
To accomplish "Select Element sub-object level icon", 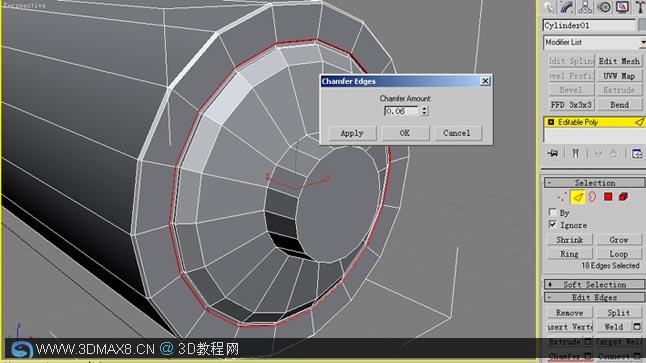I will pos(623,197).
